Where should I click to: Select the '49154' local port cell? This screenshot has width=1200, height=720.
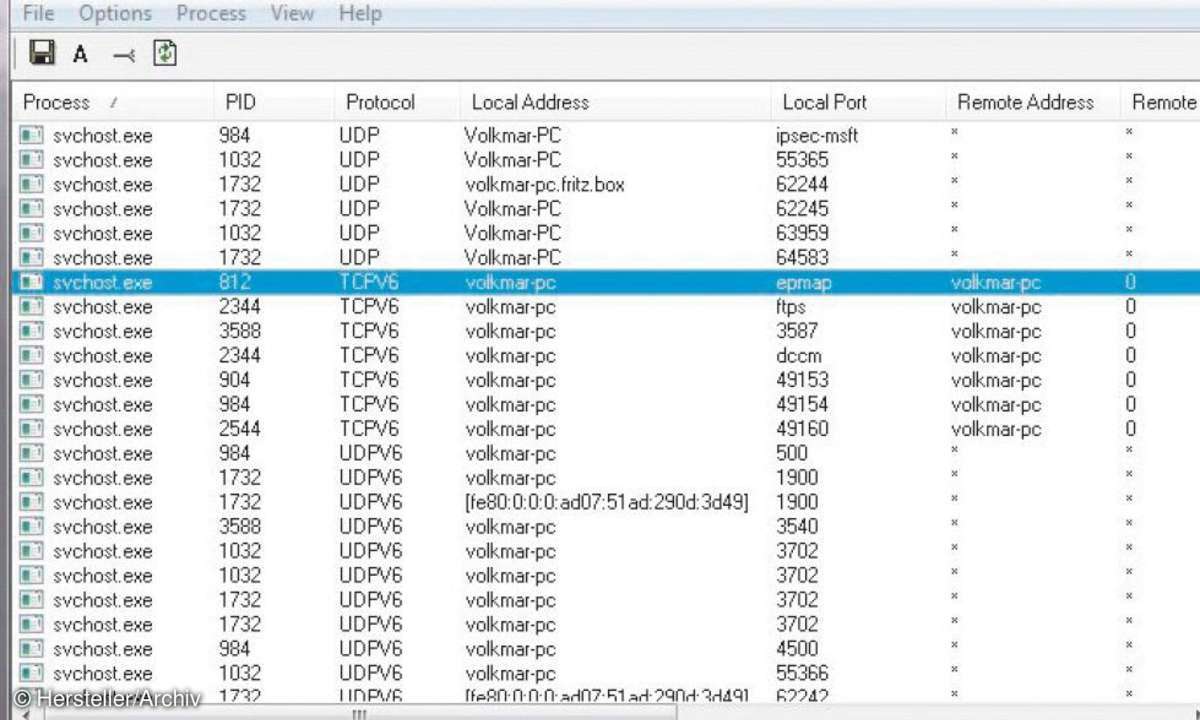[x=802, y=404]
